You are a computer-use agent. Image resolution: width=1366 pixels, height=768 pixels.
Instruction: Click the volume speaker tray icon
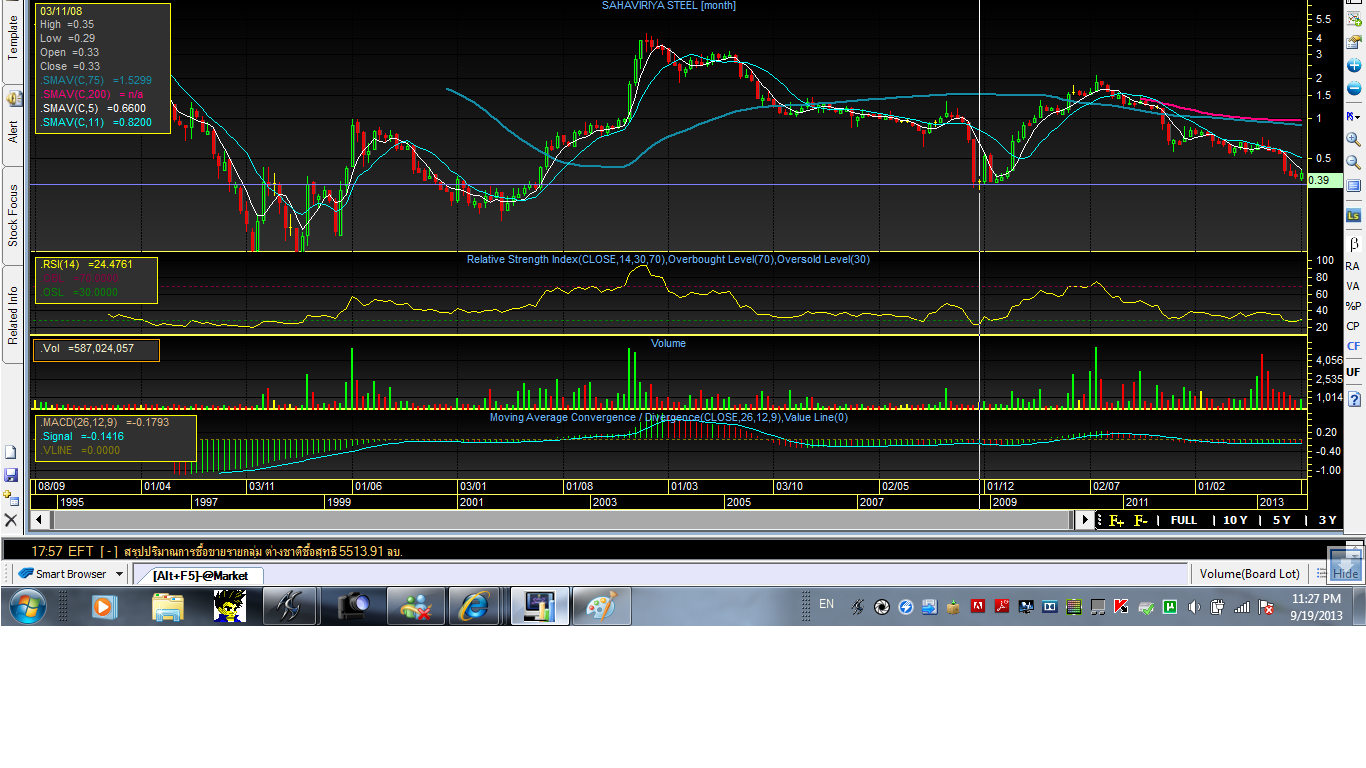(x=1194, y=606)
